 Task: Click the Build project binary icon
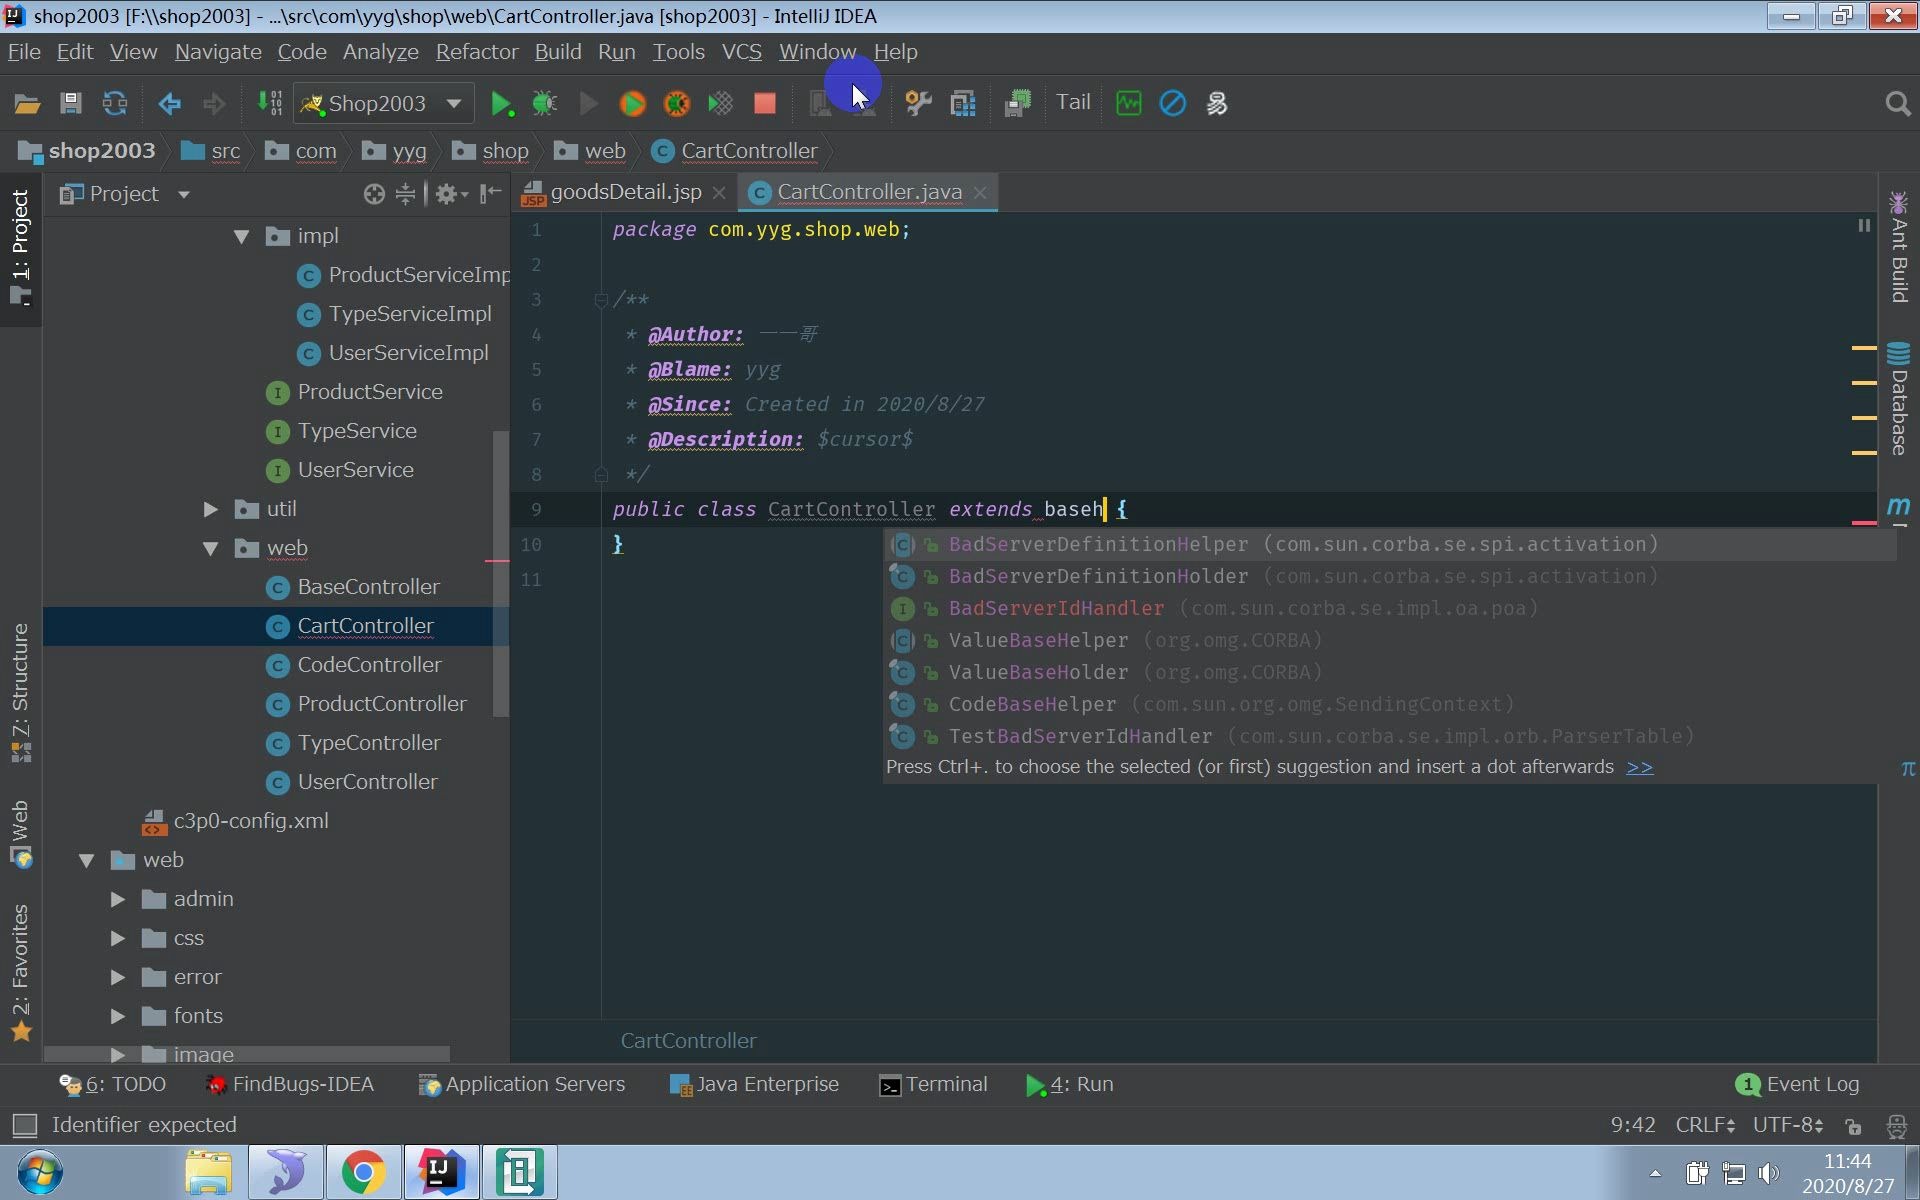point(269,103)
